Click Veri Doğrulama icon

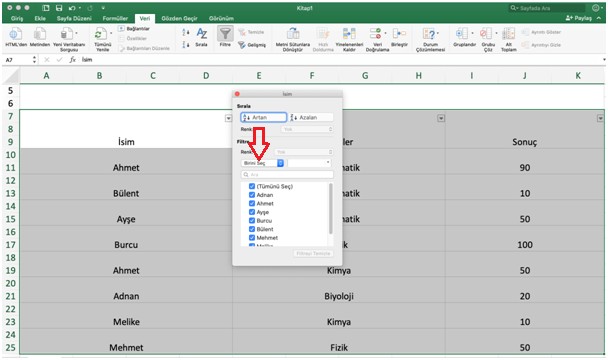point(375,35)
